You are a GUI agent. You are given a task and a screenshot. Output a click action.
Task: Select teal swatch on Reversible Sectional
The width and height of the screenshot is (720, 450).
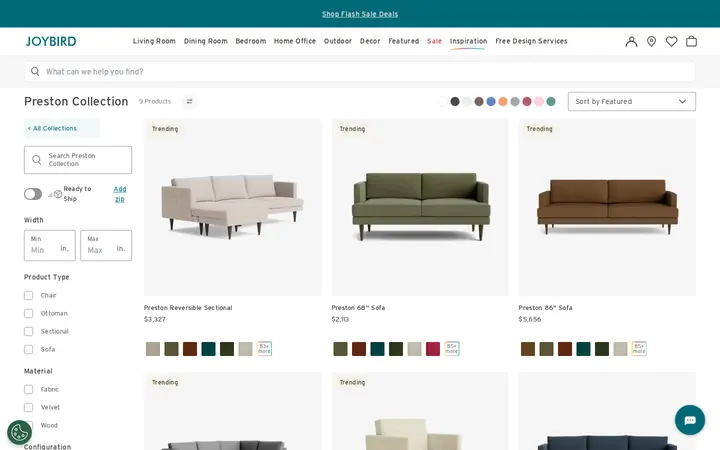[208, 349]
